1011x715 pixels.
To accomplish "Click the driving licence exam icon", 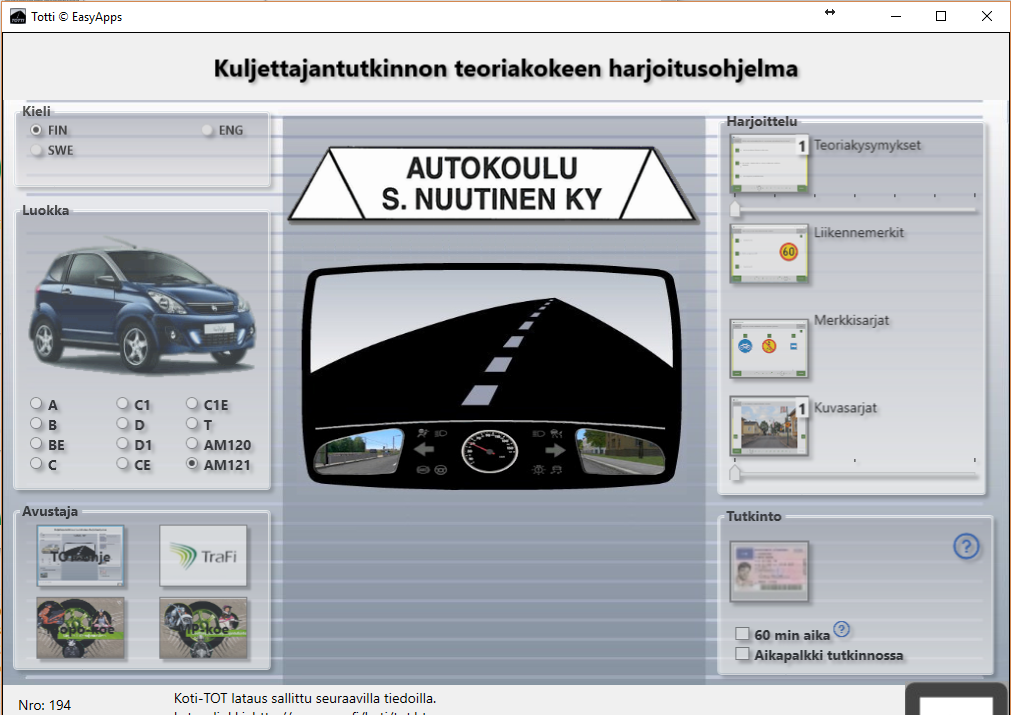I will pyautogui.click(x=769, y=571).
